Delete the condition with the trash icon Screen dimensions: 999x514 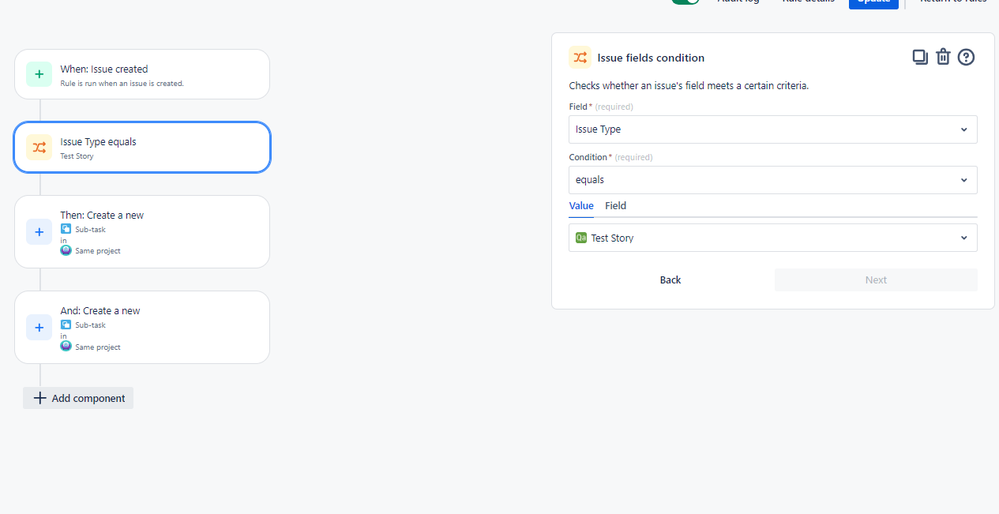pyautogui.click(x=943, y=57)
